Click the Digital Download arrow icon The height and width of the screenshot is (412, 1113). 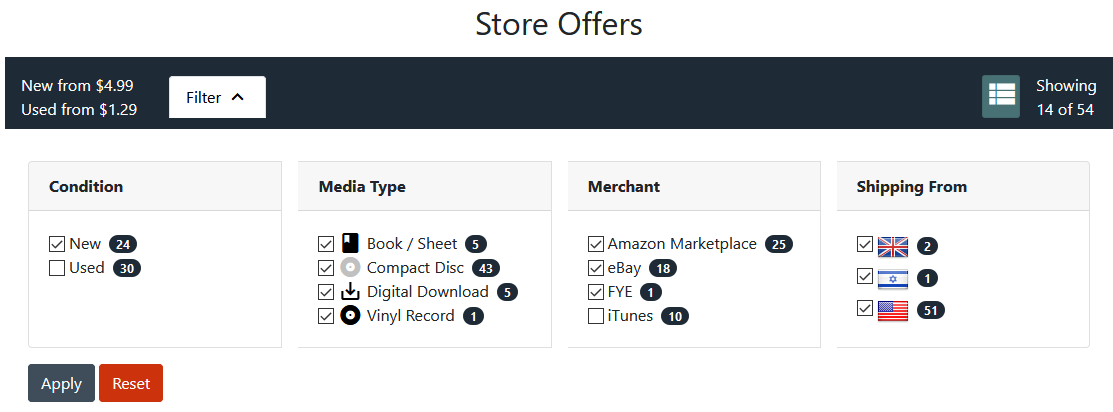click(x=350, y=292)
